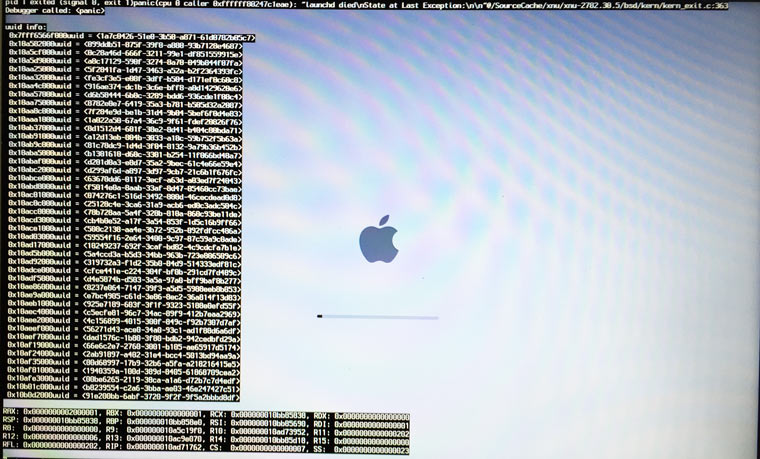
Task: Select uuid row beginning 0x10af19000uuid
Action: (124, 347)
